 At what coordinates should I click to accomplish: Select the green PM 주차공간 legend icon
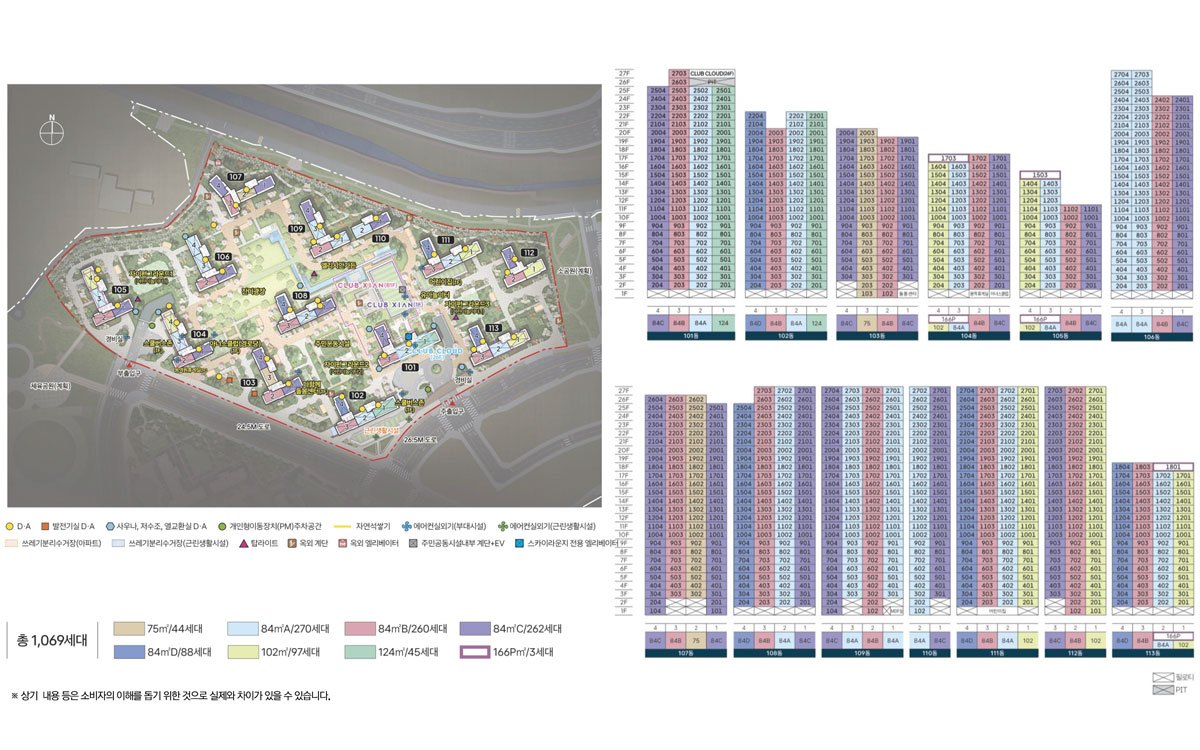[x=220, y=525]
